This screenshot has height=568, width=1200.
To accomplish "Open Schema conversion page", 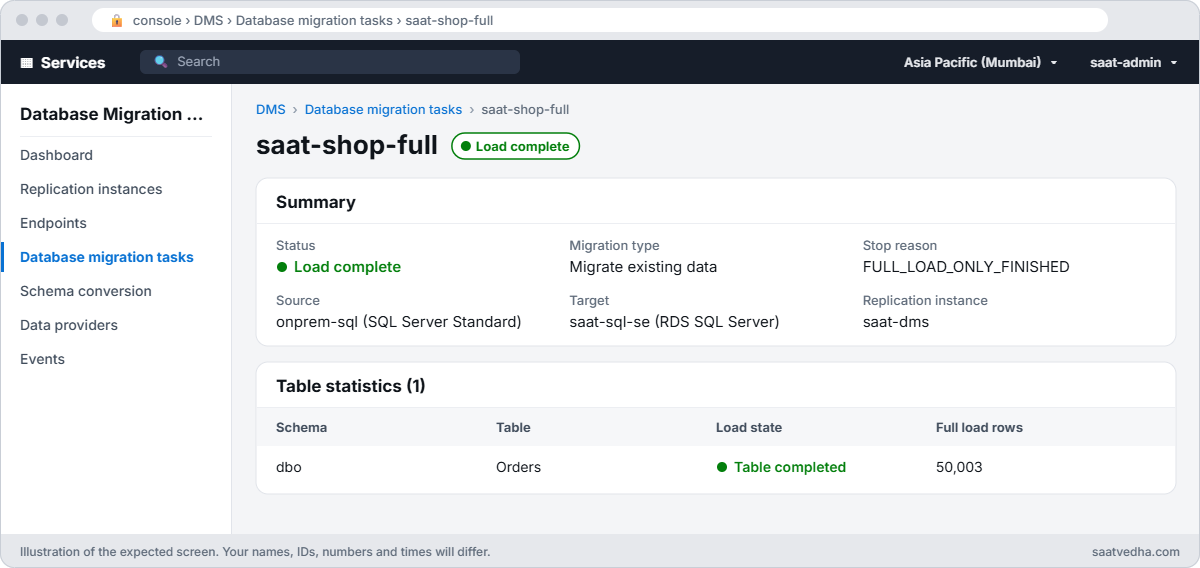I will [x=86, y=291].
